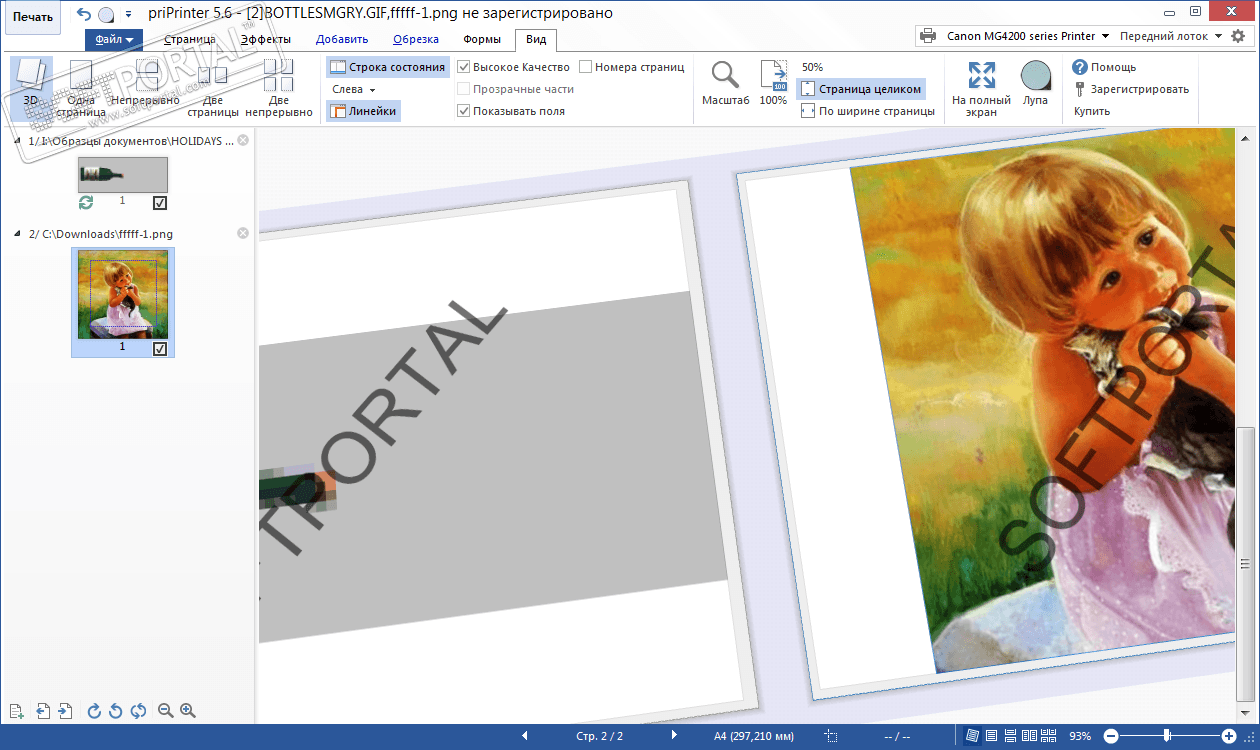Rotate page counterclockwise icon
The width and height of the screenshot is (1260, 750).
pyautogui.click(x=116, y=711)
